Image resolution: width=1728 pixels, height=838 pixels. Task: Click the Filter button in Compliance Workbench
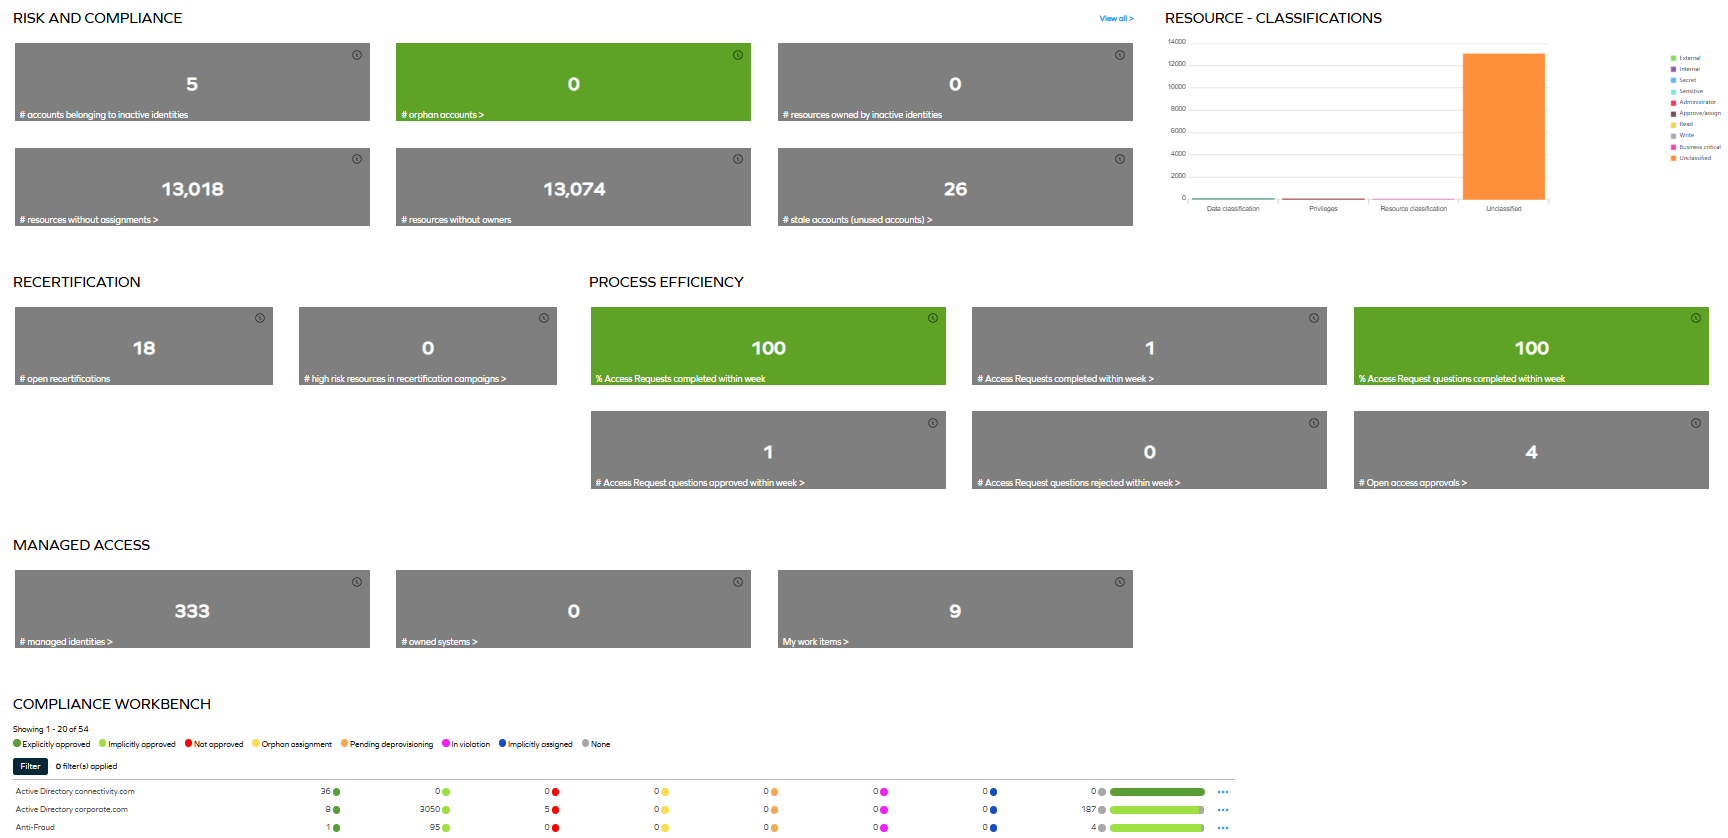30,767
